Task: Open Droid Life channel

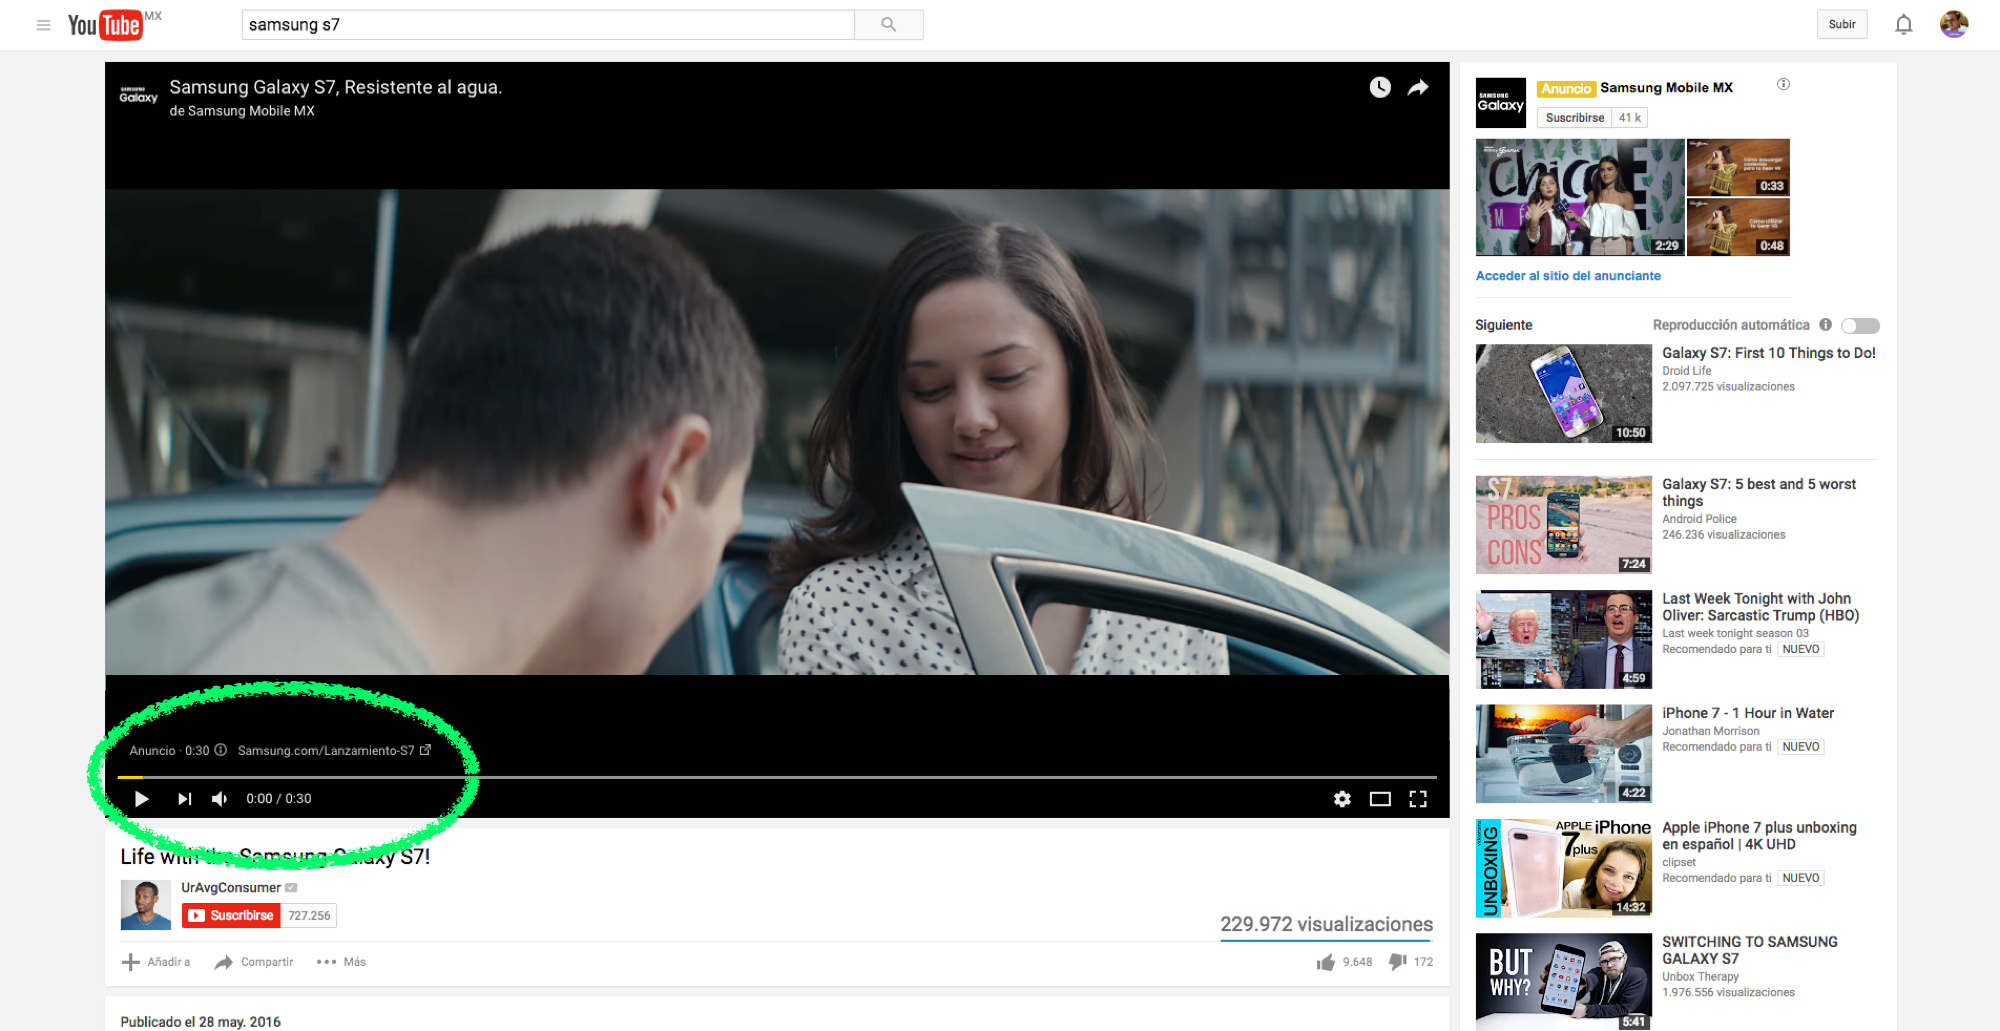Action: [x=1686, y=371]
